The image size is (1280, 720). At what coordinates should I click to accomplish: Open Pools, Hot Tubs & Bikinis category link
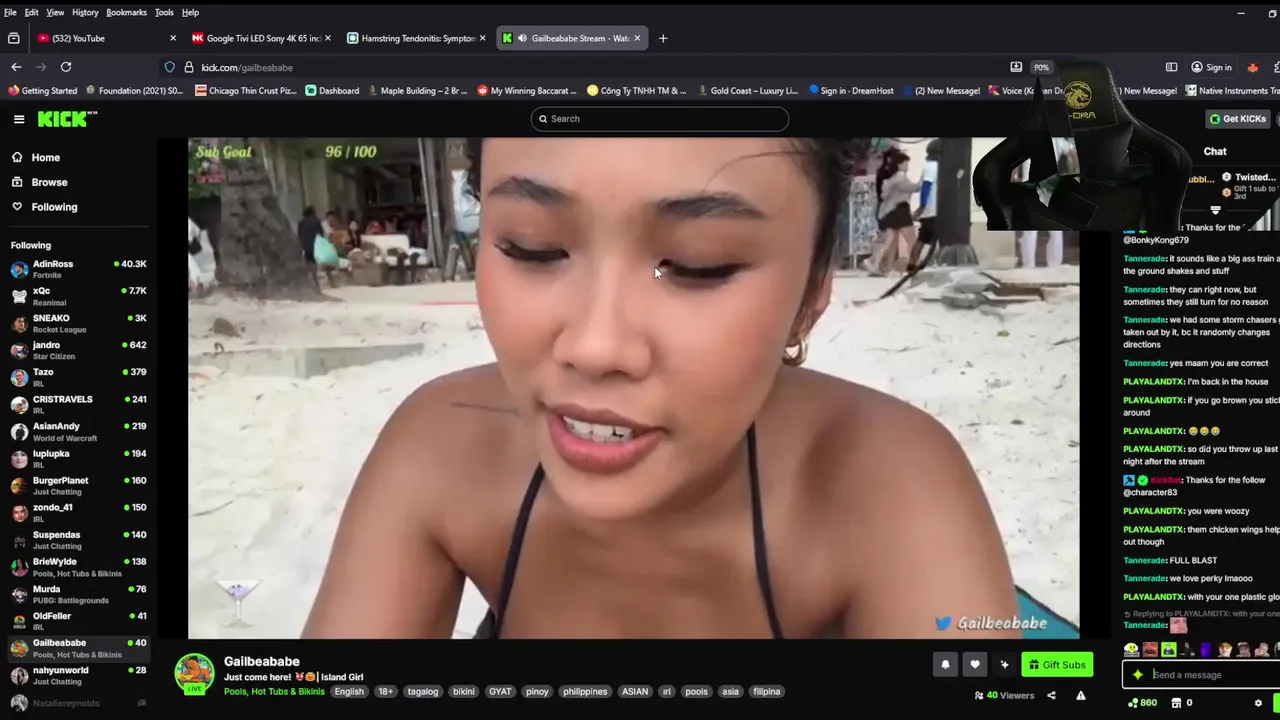pyautogui.click(x=274, y=692)
